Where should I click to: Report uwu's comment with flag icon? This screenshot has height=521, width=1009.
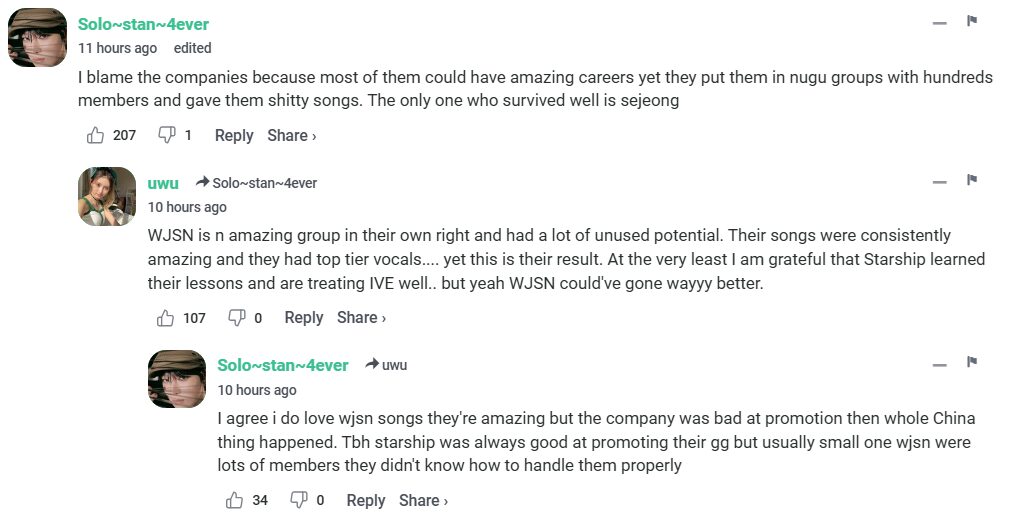click(971, 180)
